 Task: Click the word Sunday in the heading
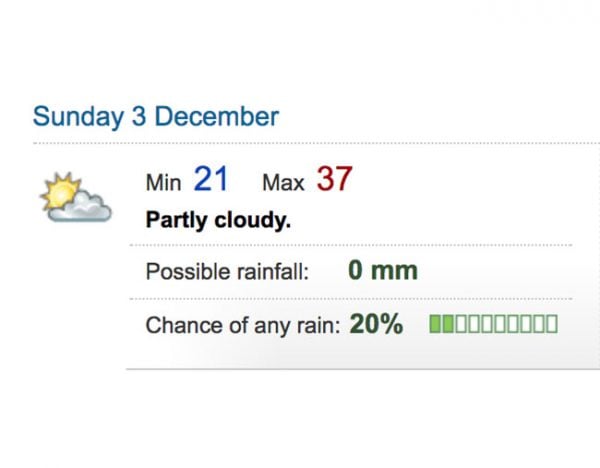pyautogui.click(x=78, y=117)
